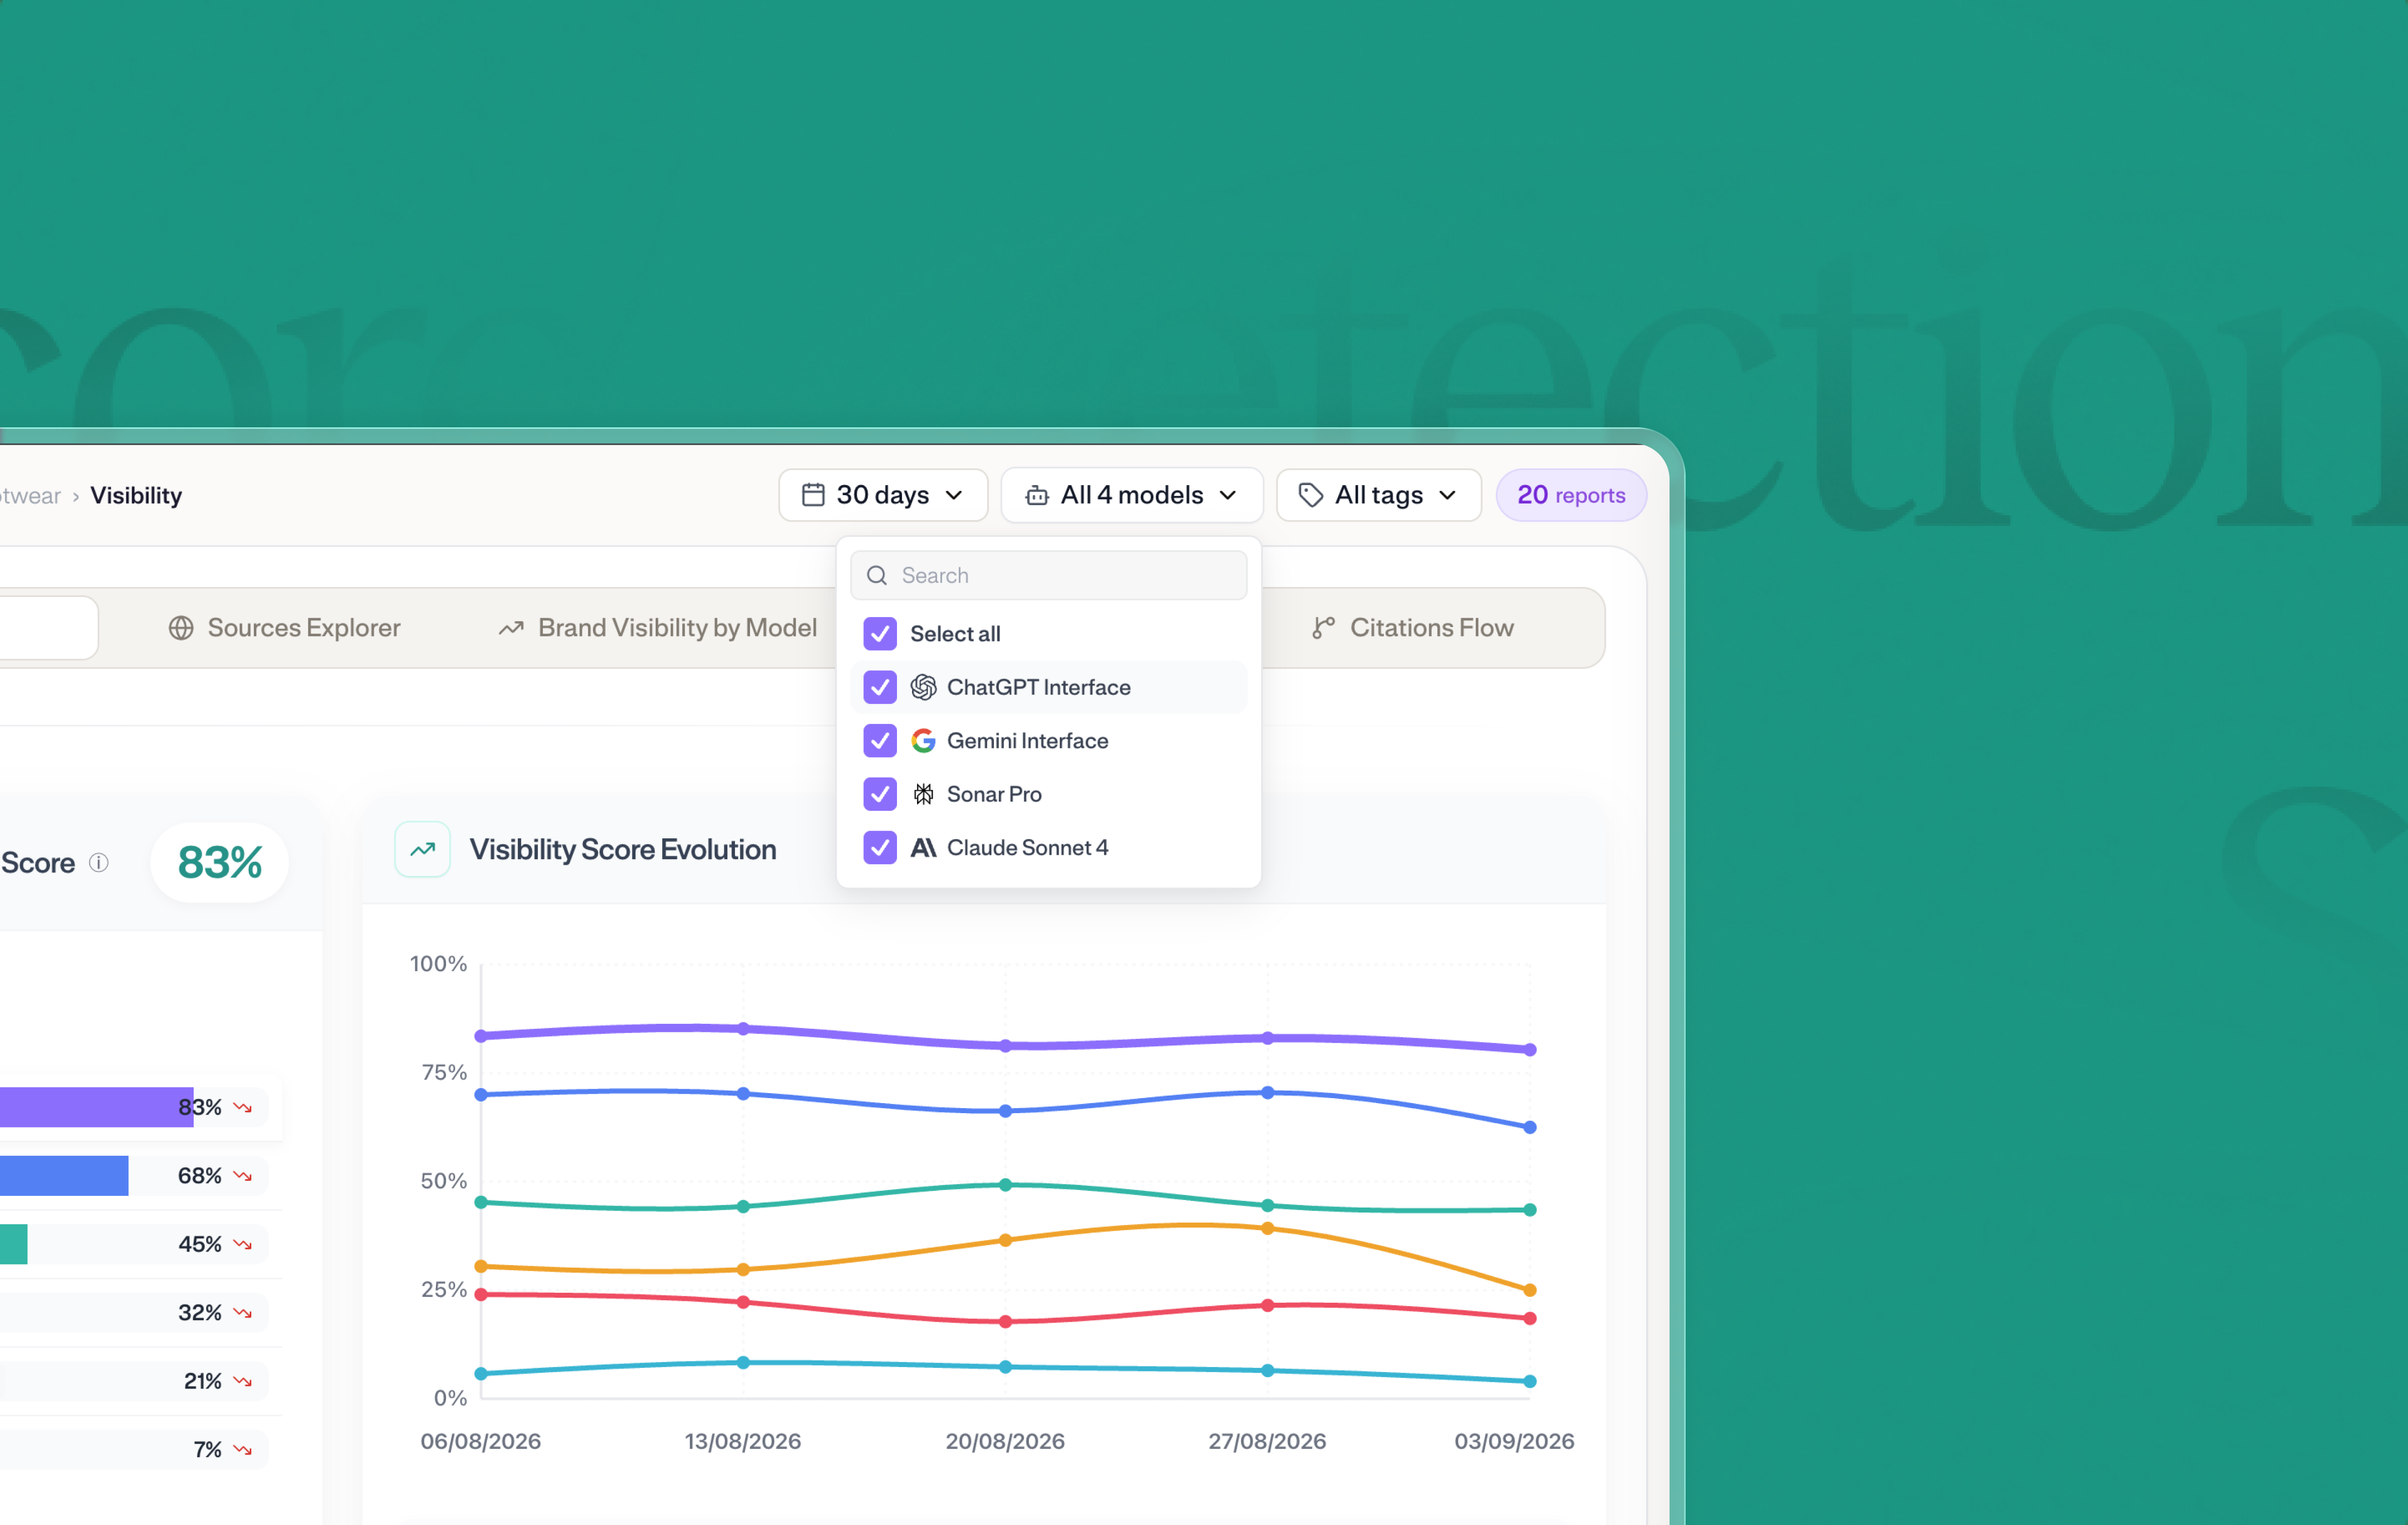Click the cyan line point at 13/08/2026

pyautogui.click(x=743, y=1363)
